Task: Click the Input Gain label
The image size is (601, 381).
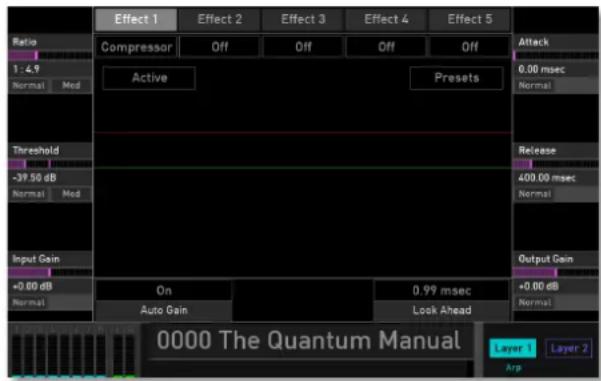Action: pos(36,259)
